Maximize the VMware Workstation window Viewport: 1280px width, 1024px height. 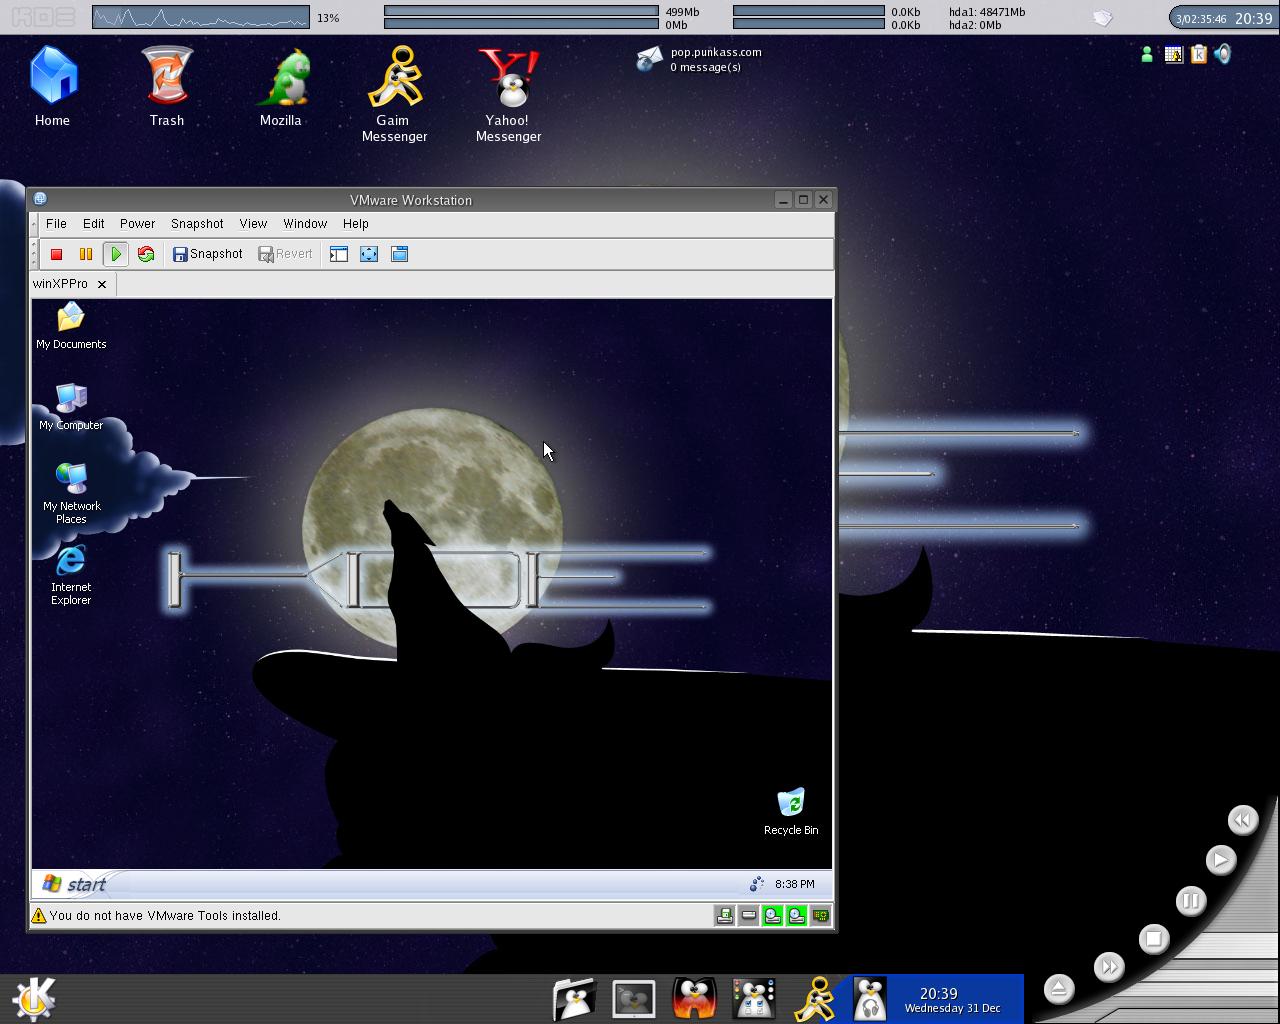(x=803, y=200)
